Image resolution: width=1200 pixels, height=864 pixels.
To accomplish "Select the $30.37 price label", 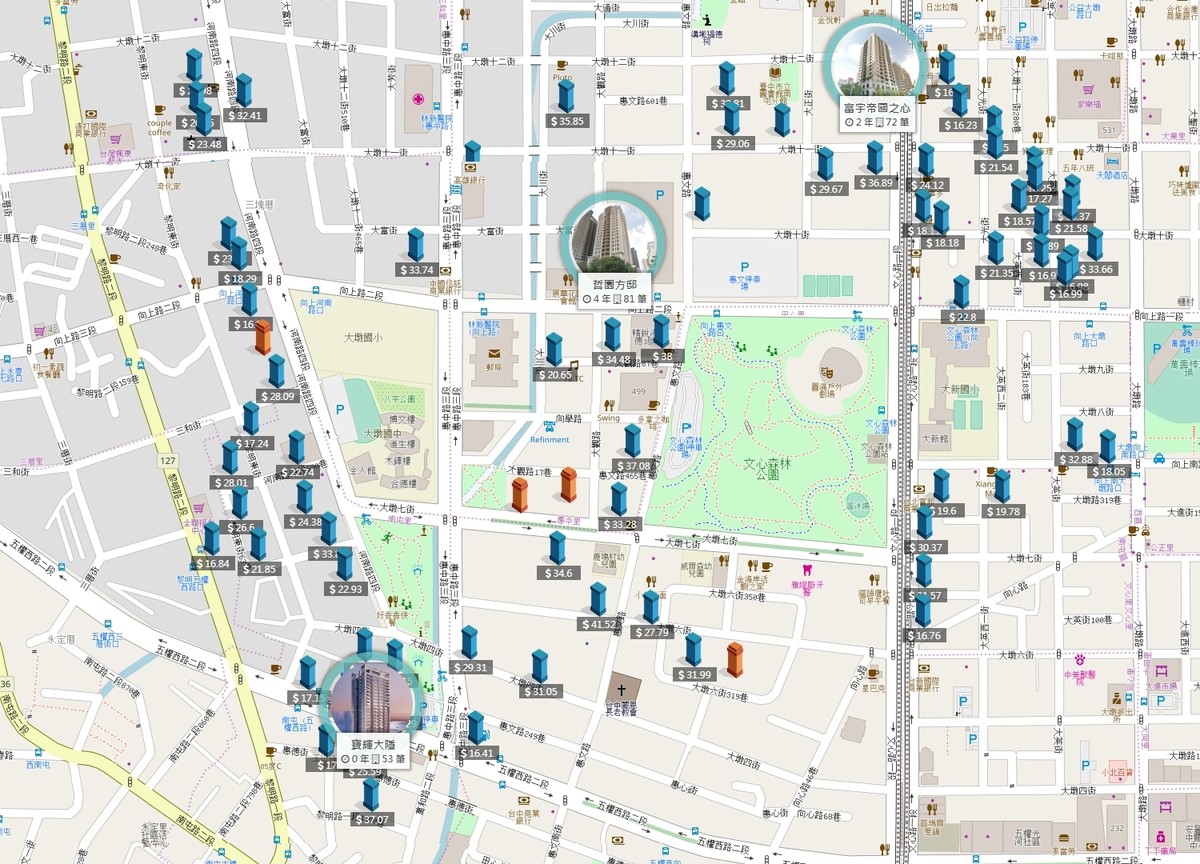I will (925, 547).
